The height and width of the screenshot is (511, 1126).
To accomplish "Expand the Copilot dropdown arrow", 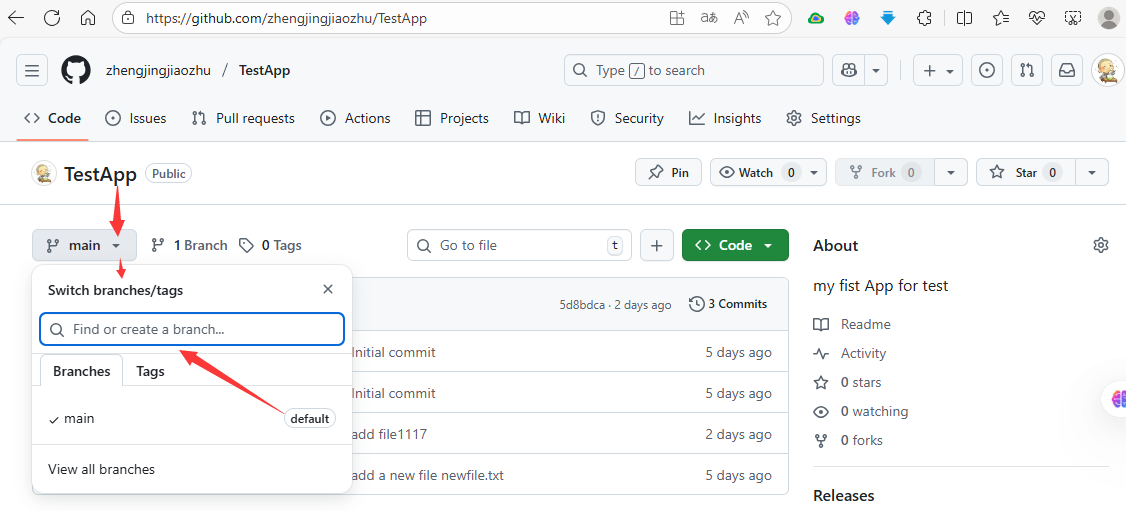I will (x=876, y=70).
